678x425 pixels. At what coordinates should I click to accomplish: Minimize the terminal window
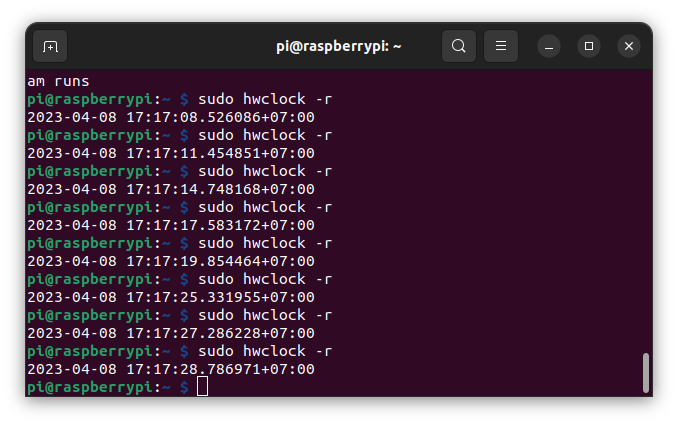tap(549, 46)
